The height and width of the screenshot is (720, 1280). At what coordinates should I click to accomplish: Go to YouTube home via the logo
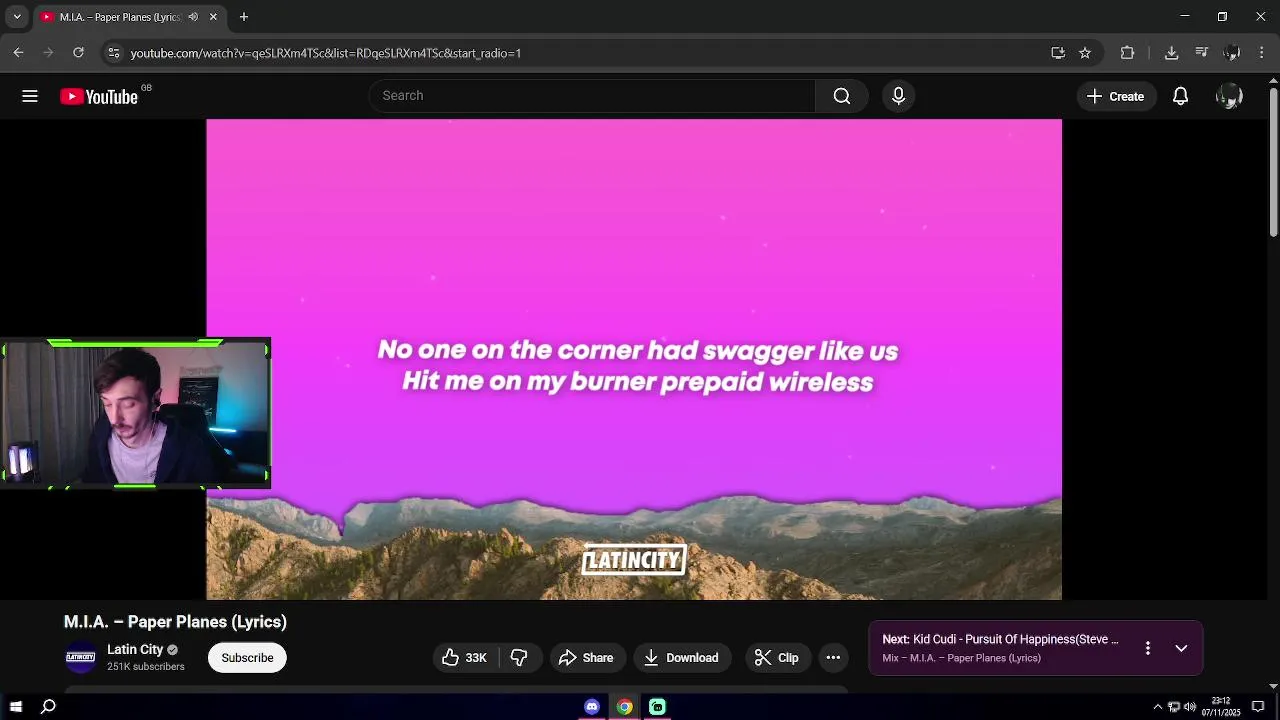coord(98,96)
